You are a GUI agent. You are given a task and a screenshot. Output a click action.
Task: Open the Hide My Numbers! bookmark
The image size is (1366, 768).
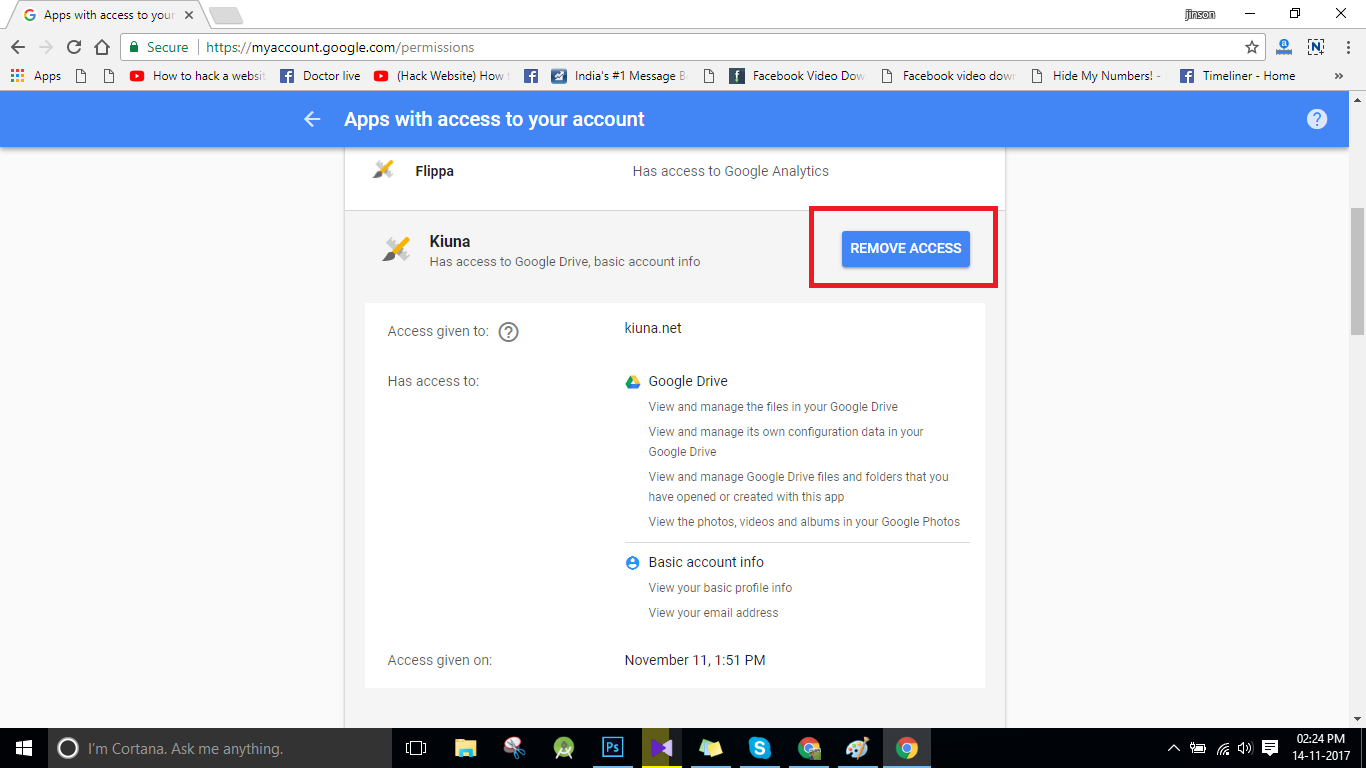(x=1098, y=76)
